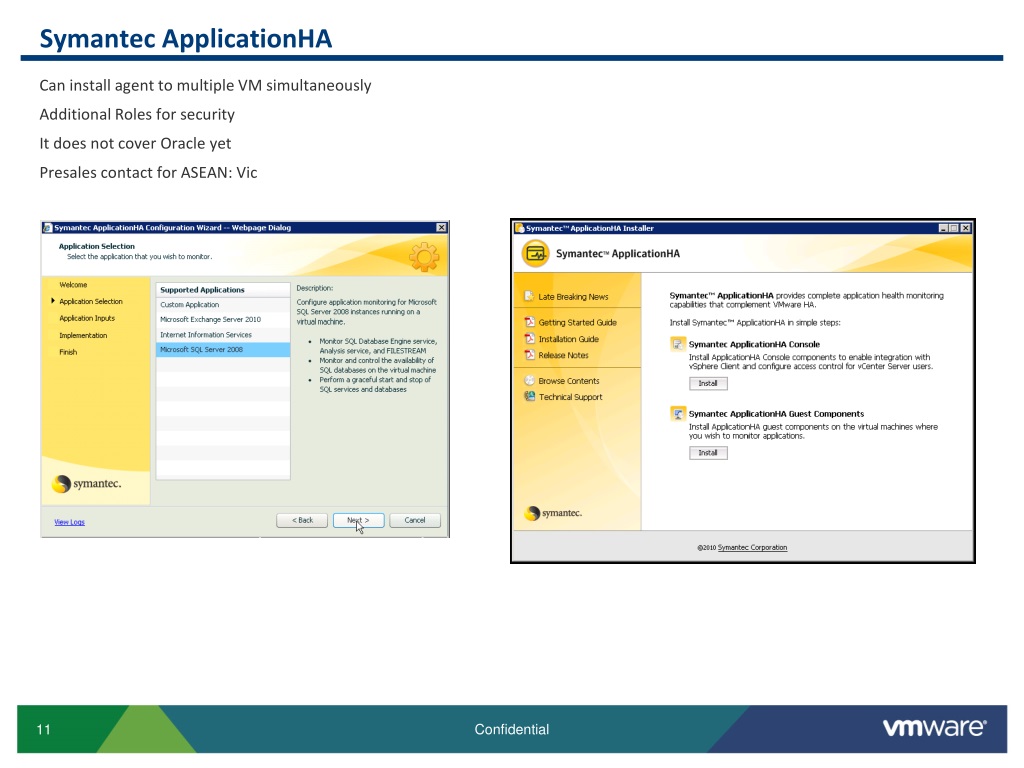Click the Symantec logo in the wizard sidebar
The height and width of the screenshot is (768, 1024).
(86, 484)
